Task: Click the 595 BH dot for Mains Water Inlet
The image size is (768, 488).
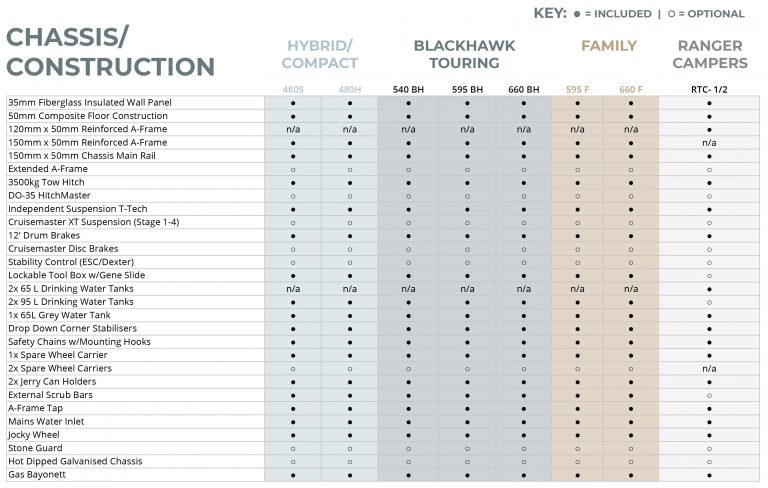Action: click(466, 421)
